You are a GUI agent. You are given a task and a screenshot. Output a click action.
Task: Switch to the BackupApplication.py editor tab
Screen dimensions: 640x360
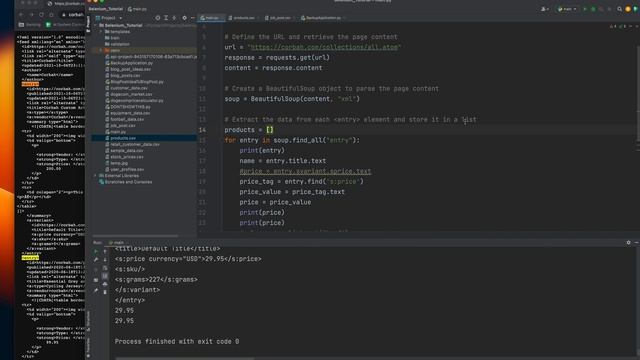coord(322,18)
